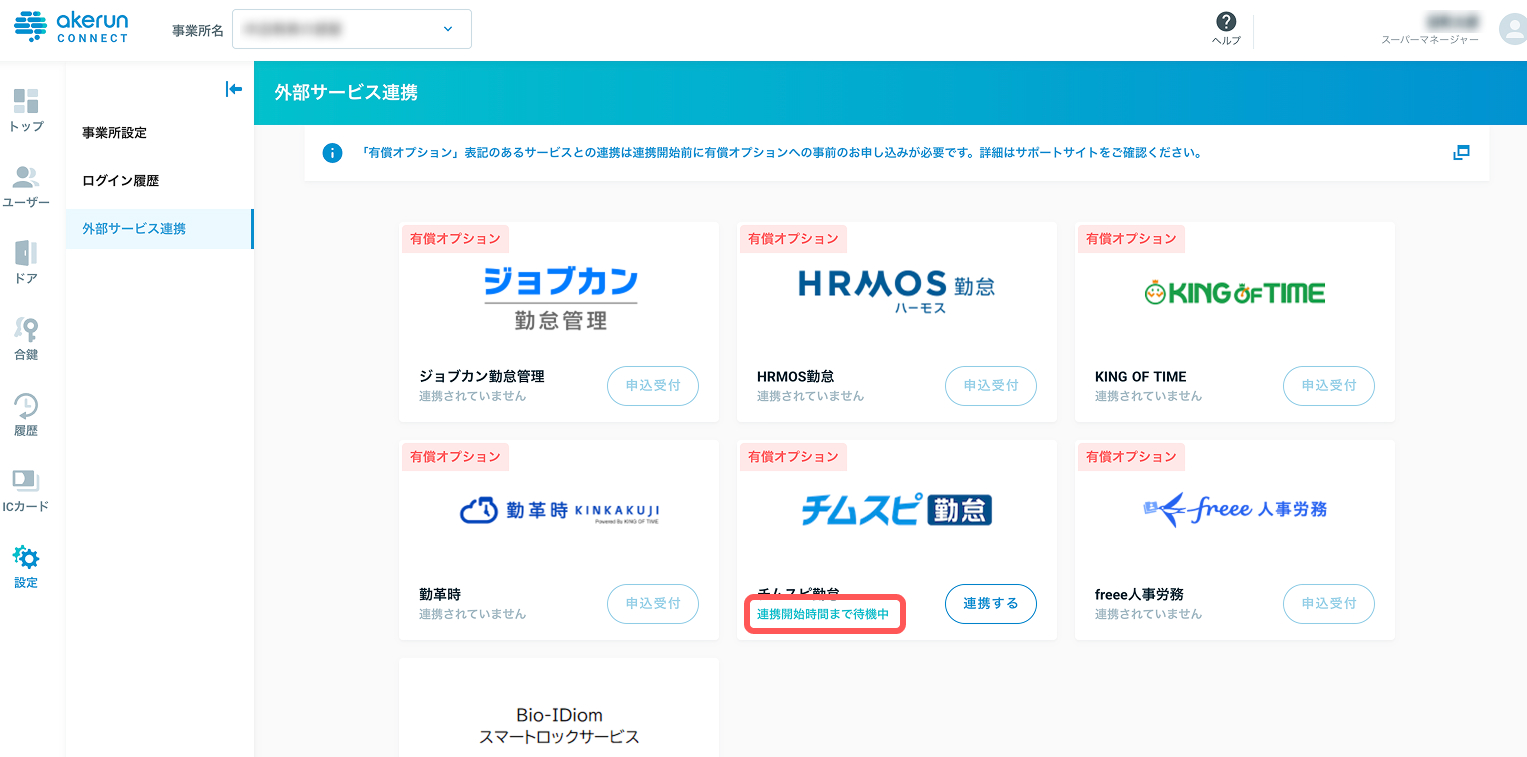The width and height of the screenshot is (1527, 757).
Task: Click the 有償オプション badge on HRMOS card
Action: (793, 239)
